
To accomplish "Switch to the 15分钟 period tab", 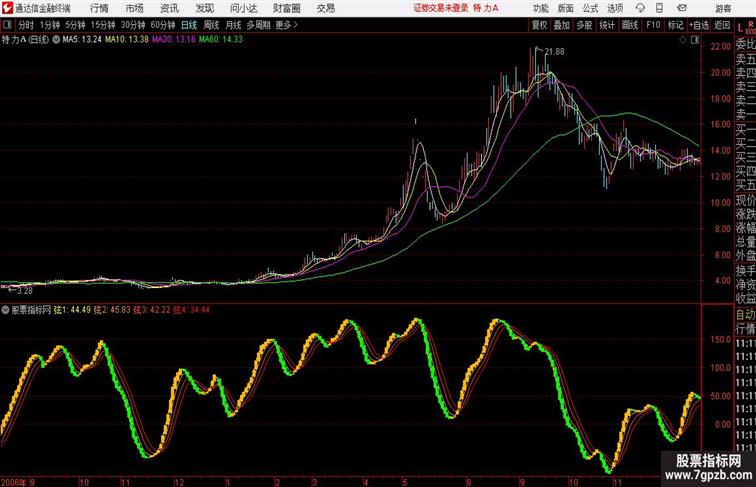I will tap(103, 25).
